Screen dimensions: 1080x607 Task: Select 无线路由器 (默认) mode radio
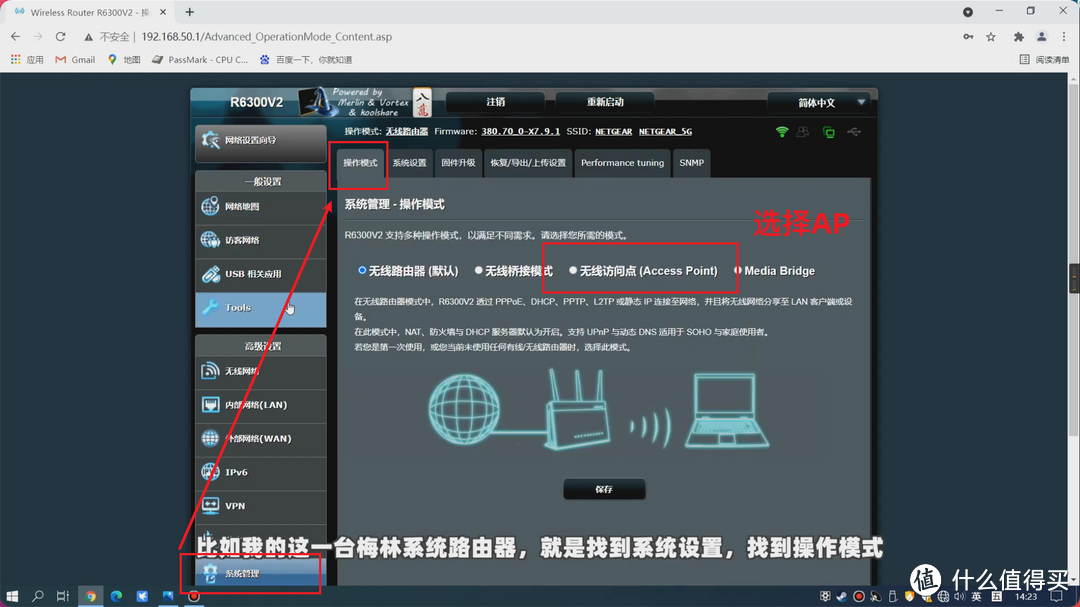[x=362, y=271]
